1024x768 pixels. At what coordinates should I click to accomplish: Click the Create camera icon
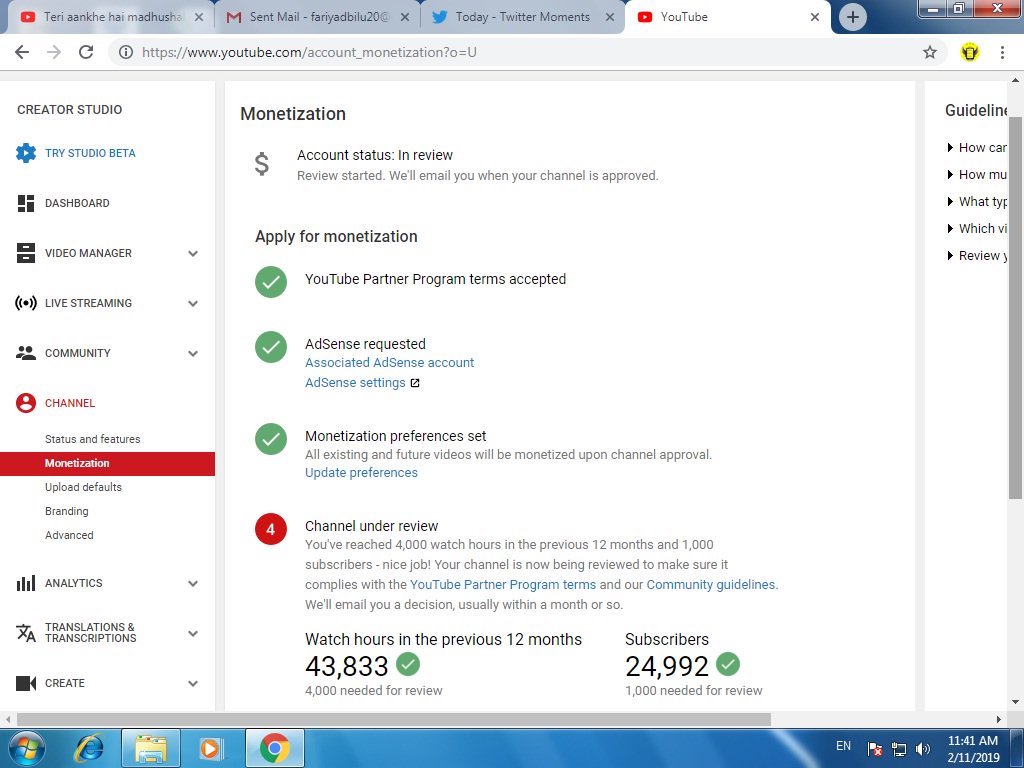[25, 683]
